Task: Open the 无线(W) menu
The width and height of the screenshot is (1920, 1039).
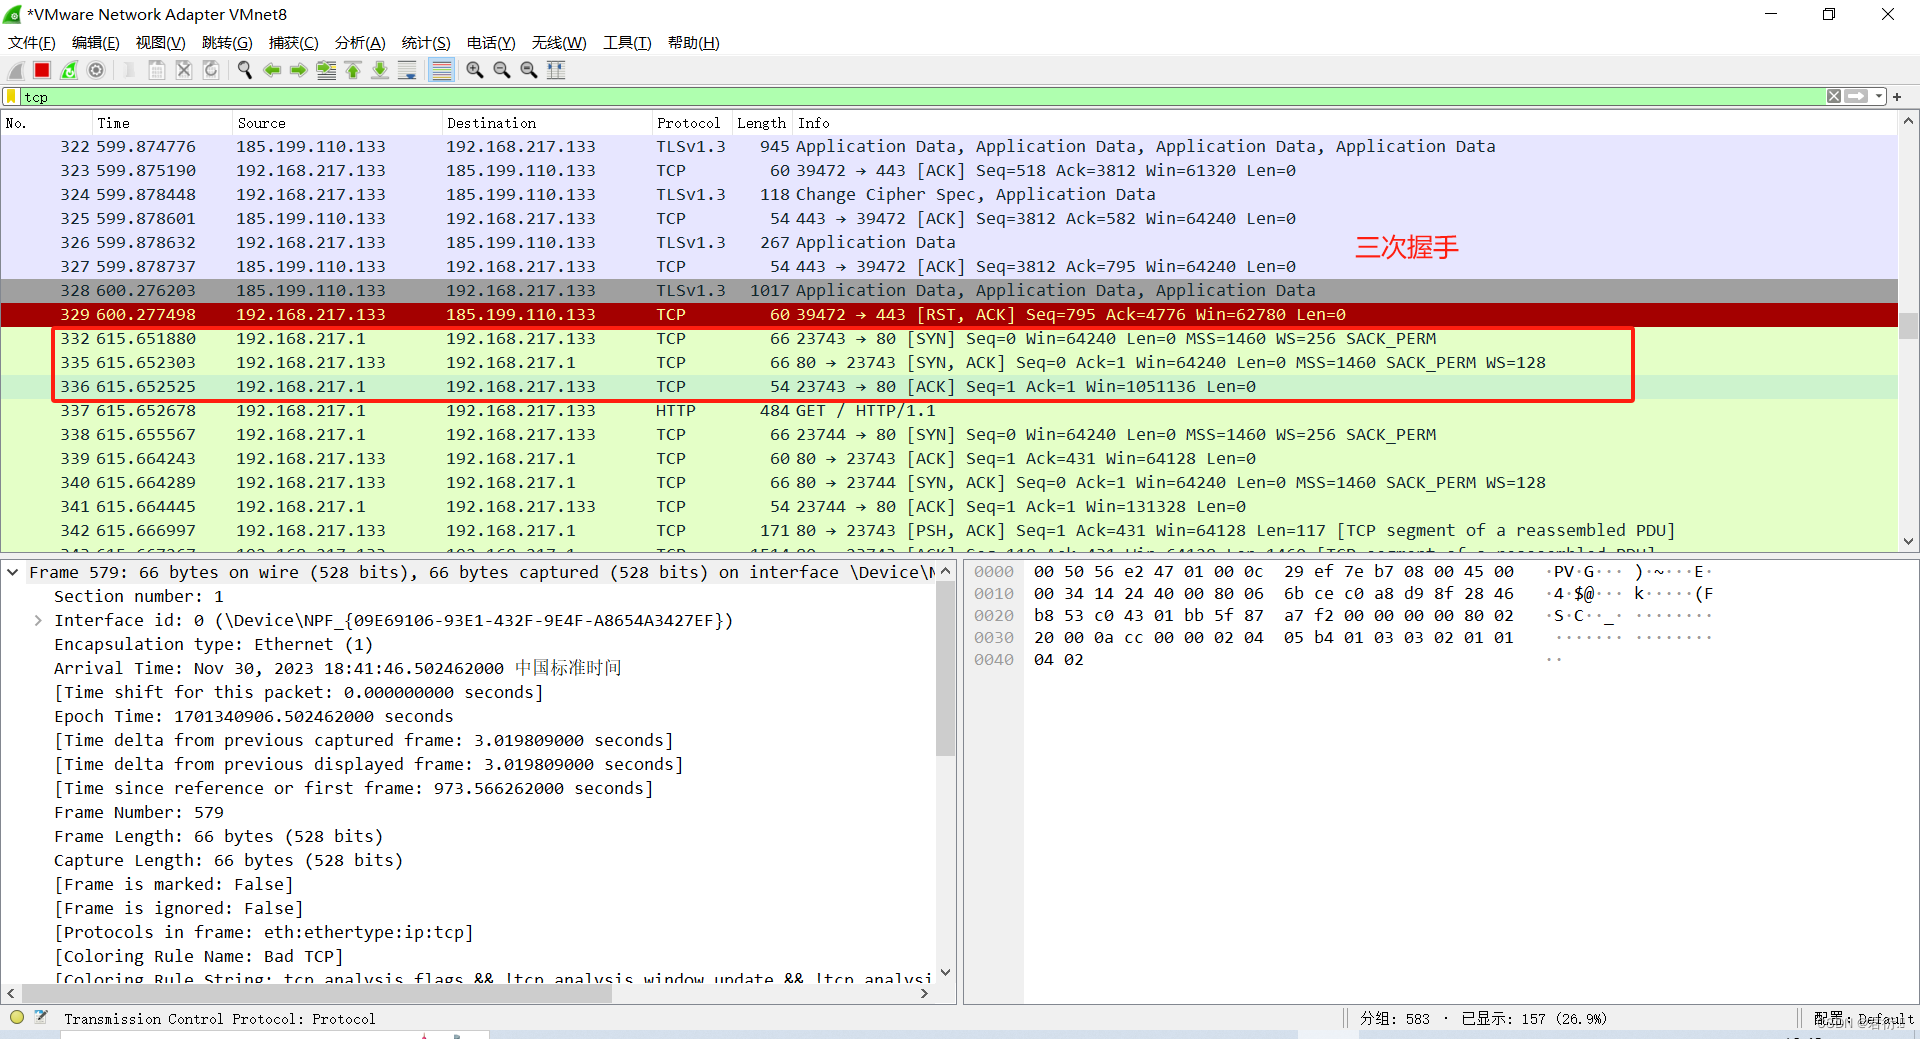Action: pos(559,43)
